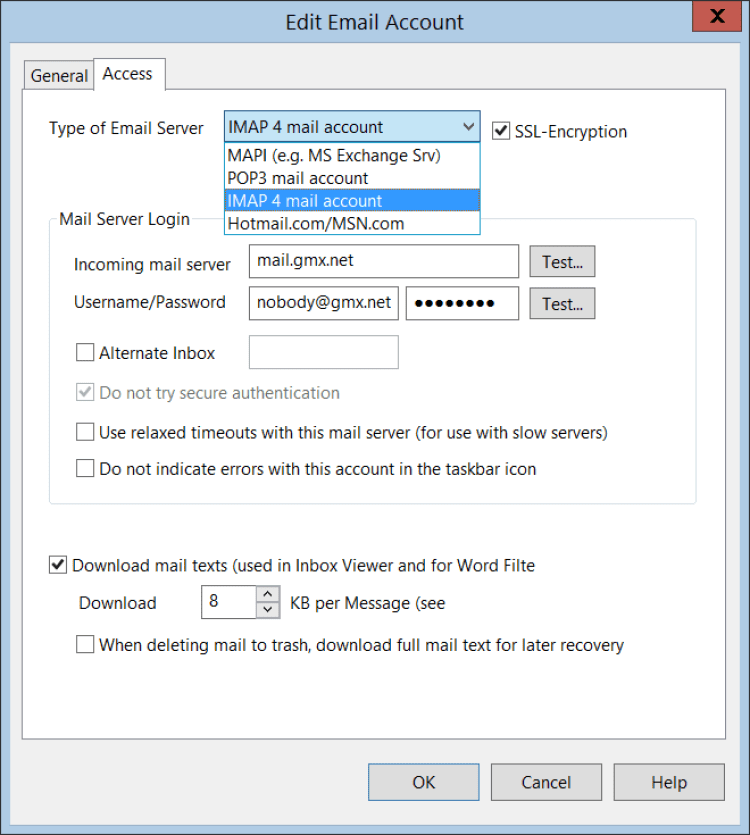Confirm with the OK button
The width and height of the screenshot is (750, 835).
click(x=423, y=782)
